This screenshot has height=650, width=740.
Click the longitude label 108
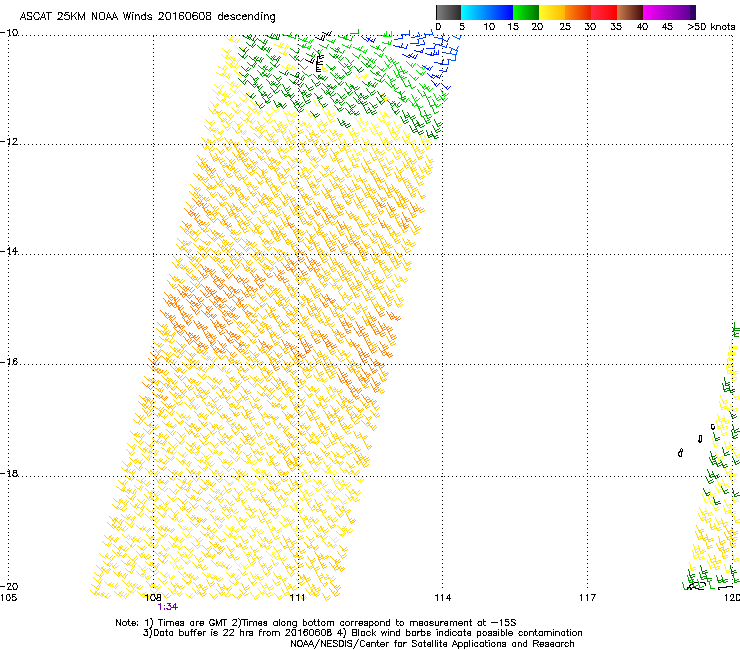(x=153, y=598)
